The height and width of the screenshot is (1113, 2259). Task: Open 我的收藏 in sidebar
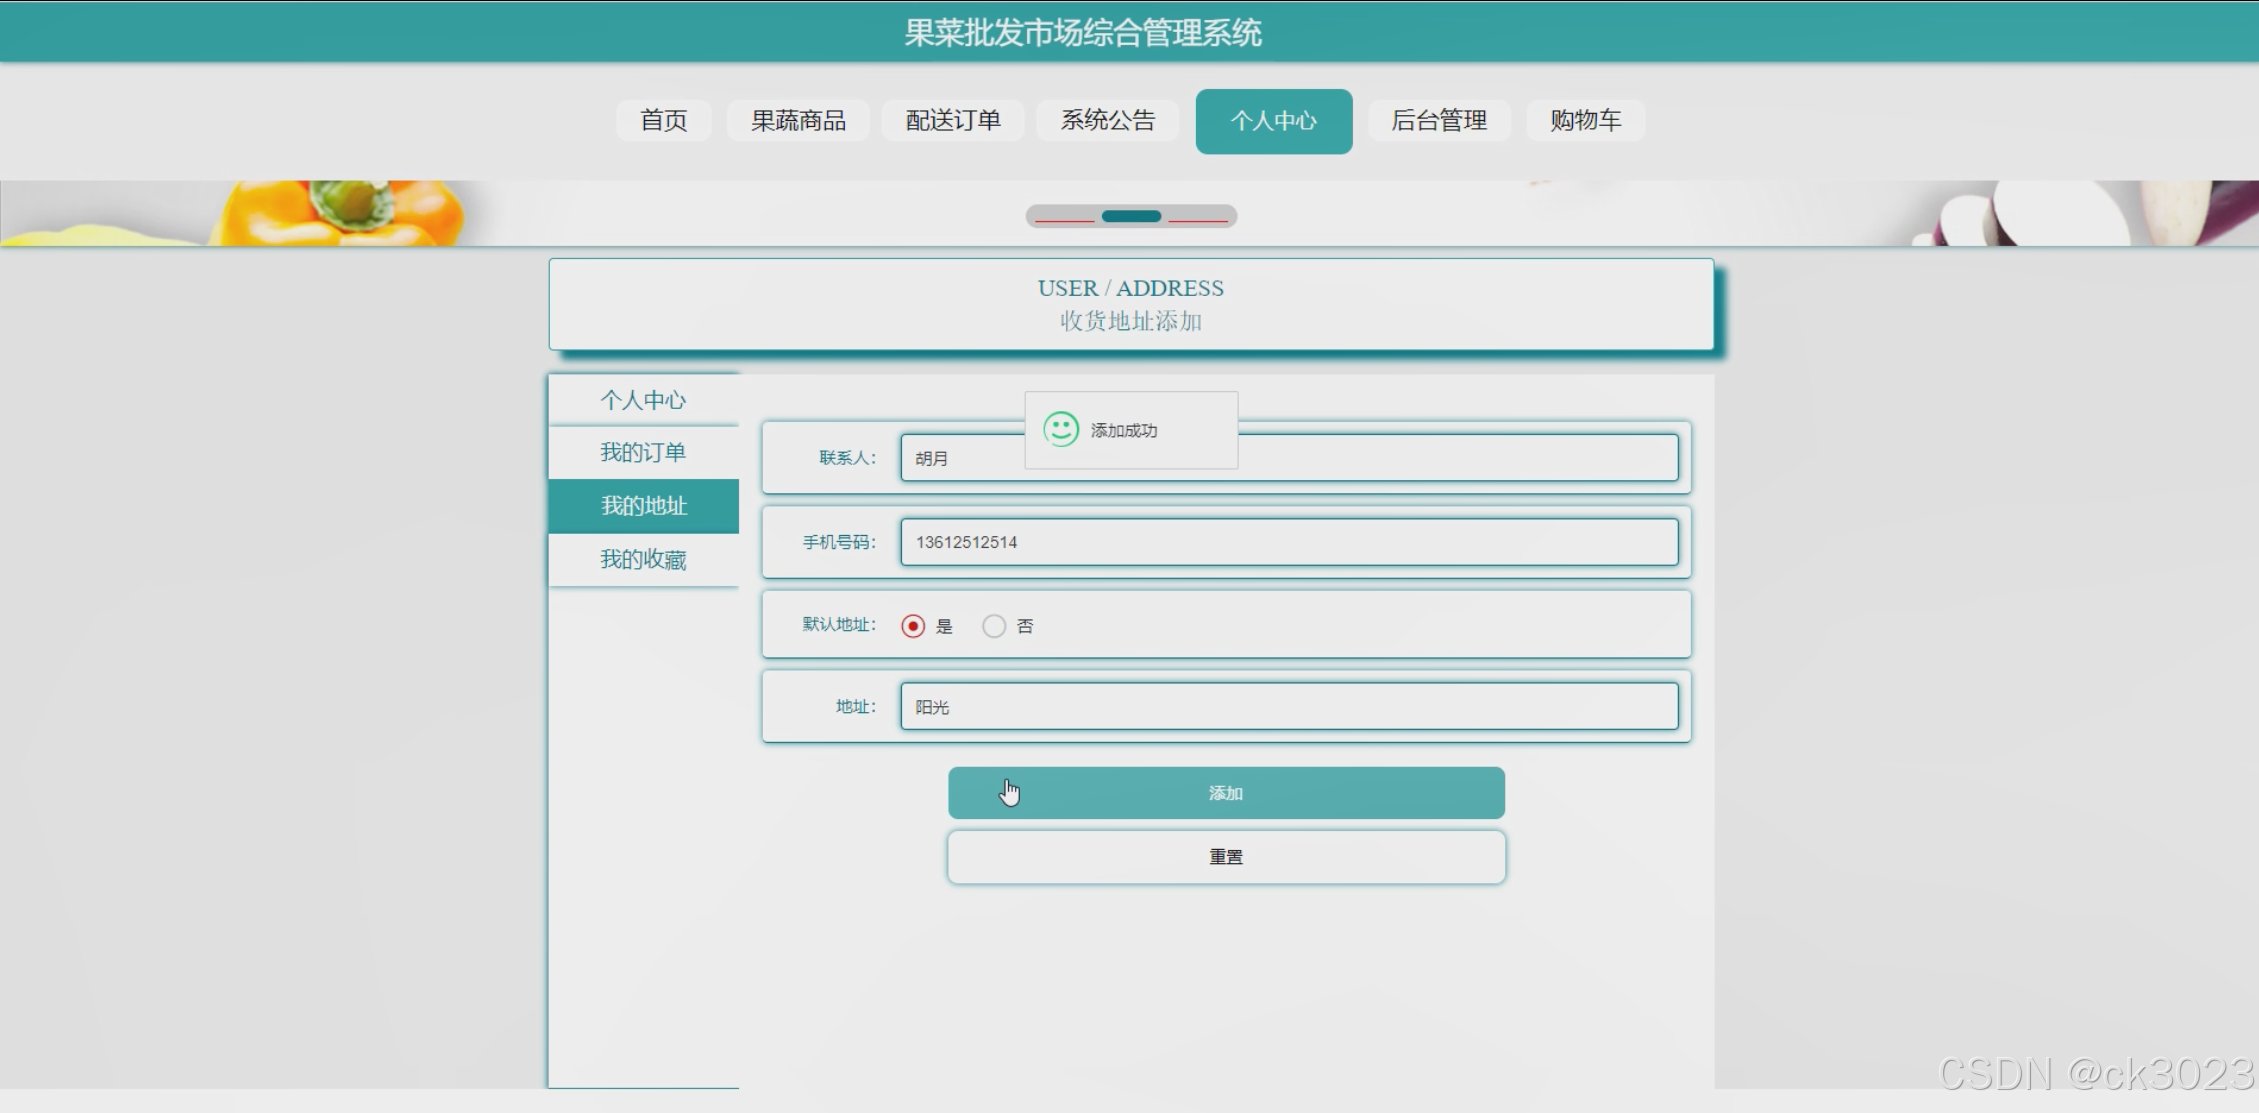click(643, 559)
